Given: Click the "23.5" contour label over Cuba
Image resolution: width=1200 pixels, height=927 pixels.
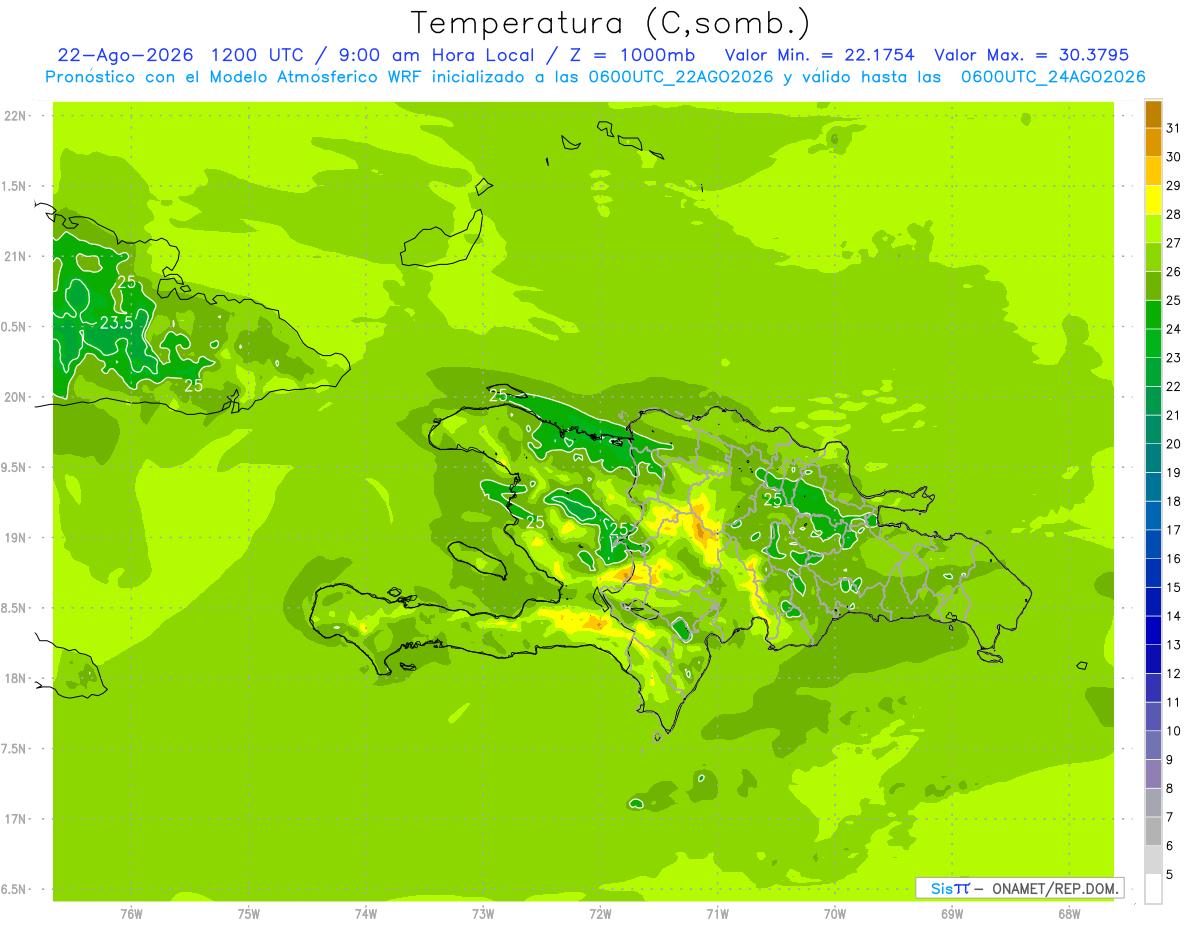Looking at the screenshot, I should [116, 323].
